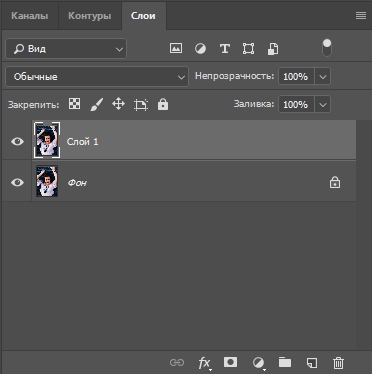Open the Вид filter type dropdown
The height and width of the screenshot is (374, 372).
pos(66,49)
